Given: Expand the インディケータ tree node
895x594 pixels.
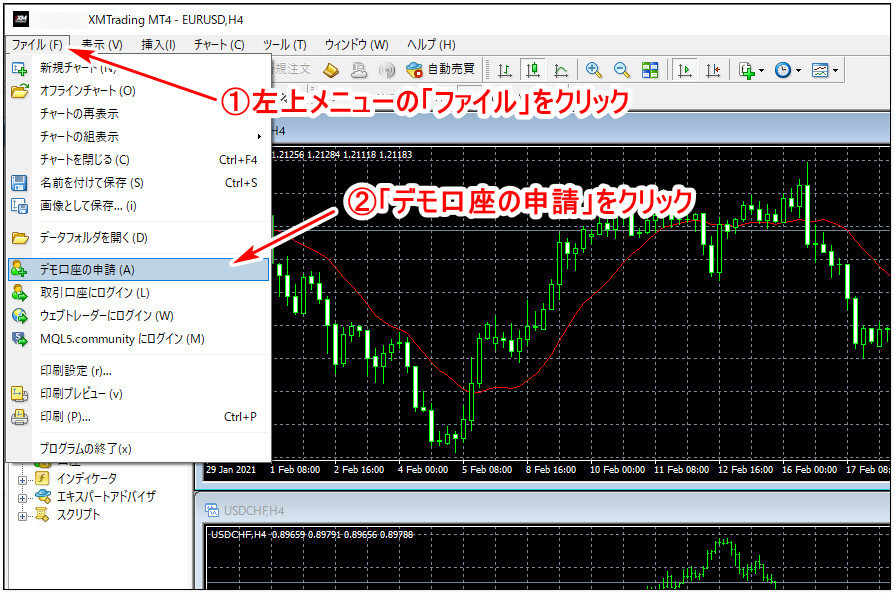Looking at the screenshot, I should click(x=22, y=480).
